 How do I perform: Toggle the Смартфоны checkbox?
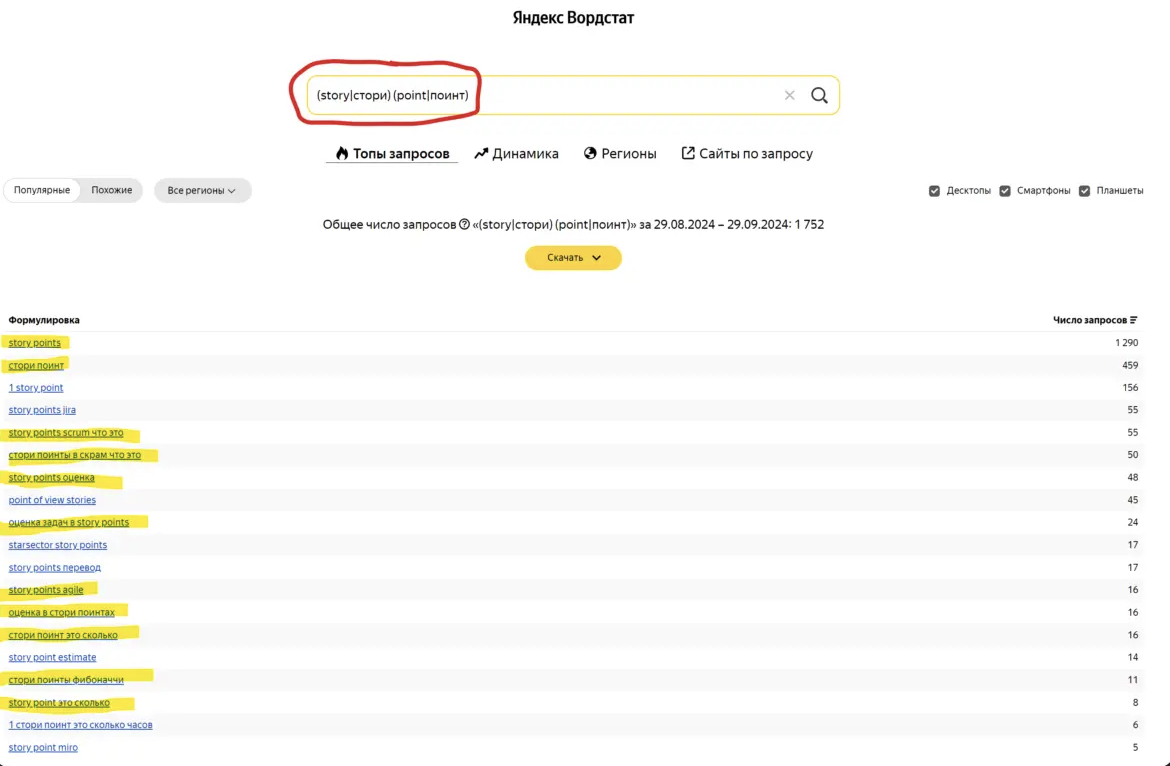click(x=1005, y=191)
